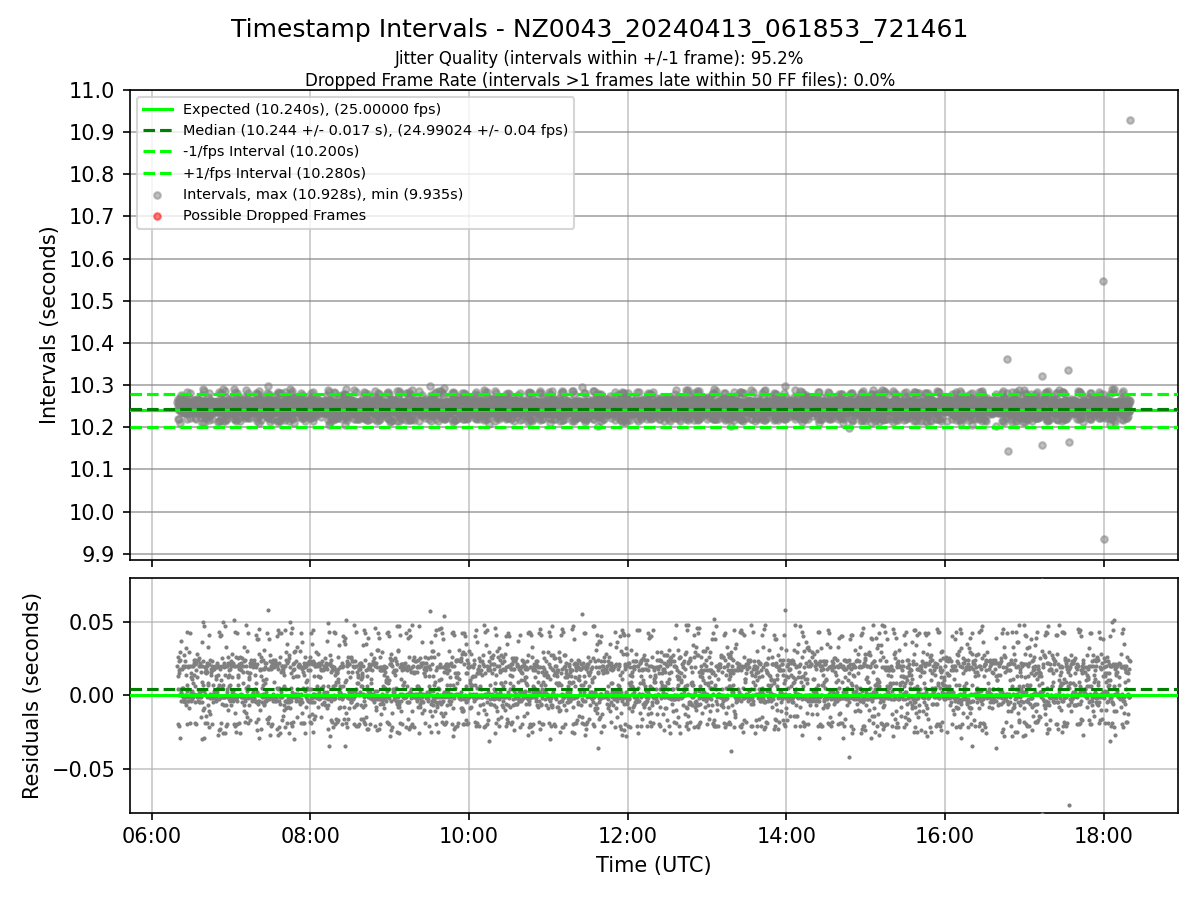Click legend entry Intervals, max (10.928s)
This screenshot has width=1200, height=900.
pyautogui.click(x=323, y=194)
